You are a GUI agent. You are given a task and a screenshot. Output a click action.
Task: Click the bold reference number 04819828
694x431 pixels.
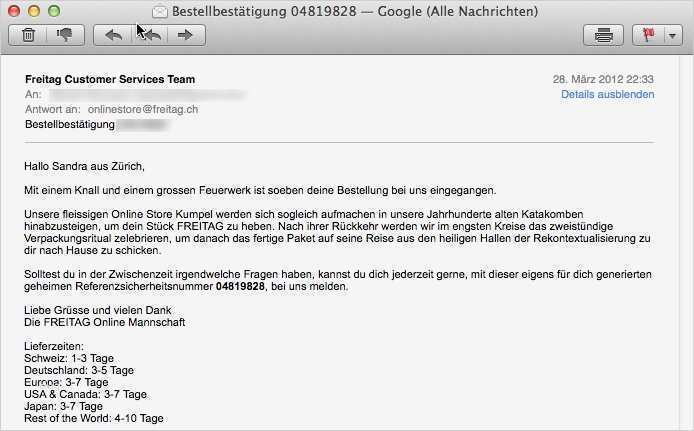(x=240, y=286)
